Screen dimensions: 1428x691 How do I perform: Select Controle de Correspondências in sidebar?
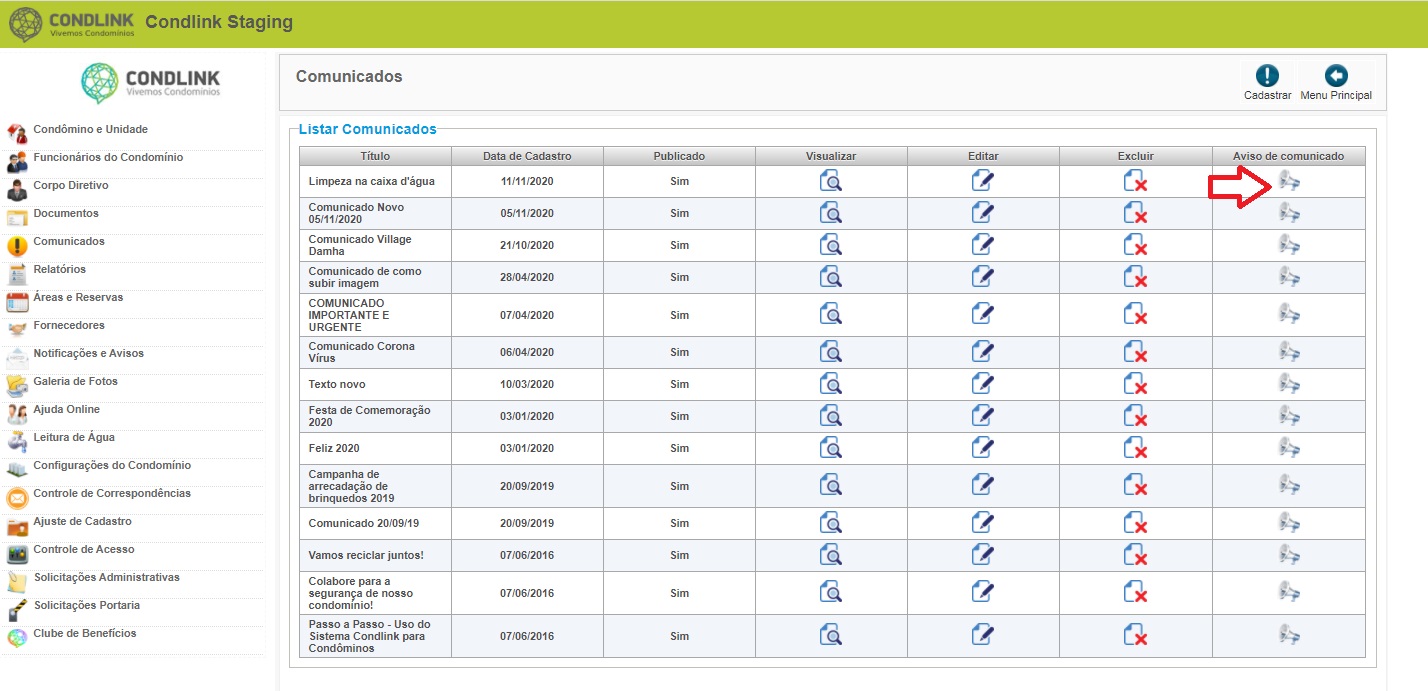112,493
